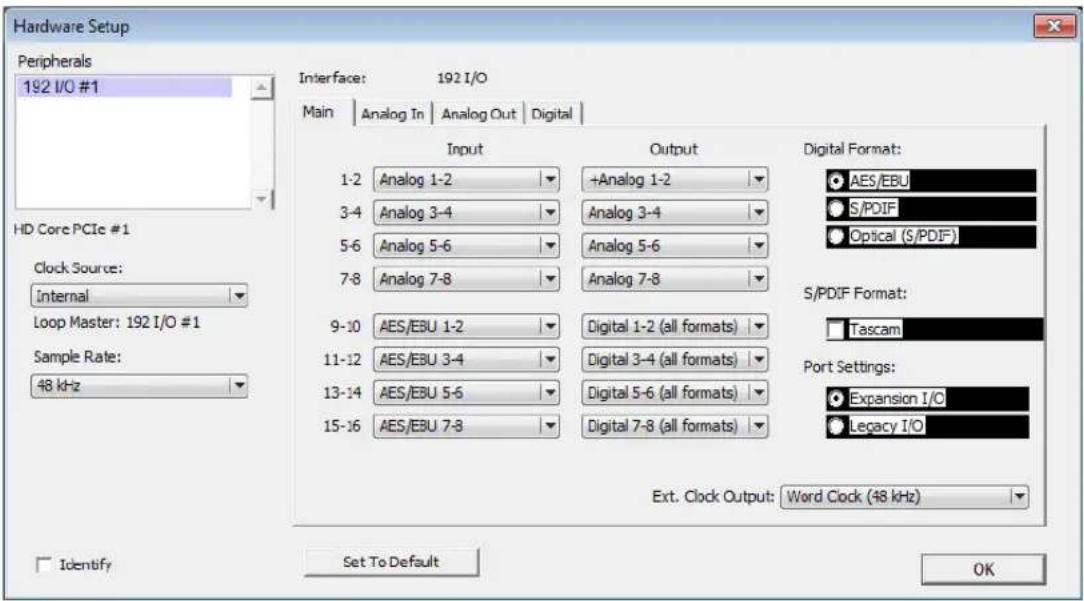Open the Output 5-6 dropdown showing Analog 5-6

(x=675, y=246)
